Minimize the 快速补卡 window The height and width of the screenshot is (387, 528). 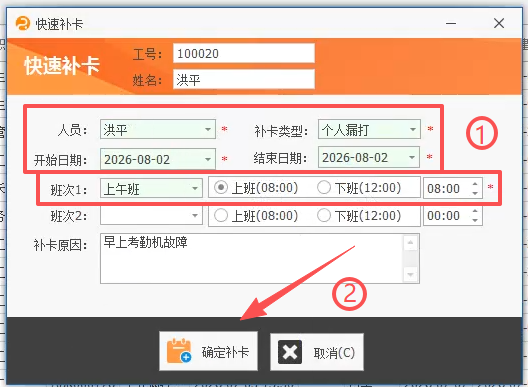coord(451,23)
